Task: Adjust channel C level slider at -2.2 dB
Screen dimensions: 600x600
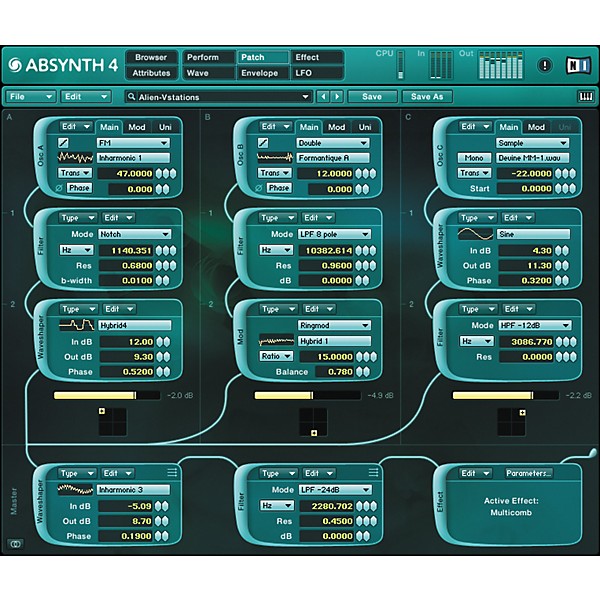Action: [x=505, y=395]
